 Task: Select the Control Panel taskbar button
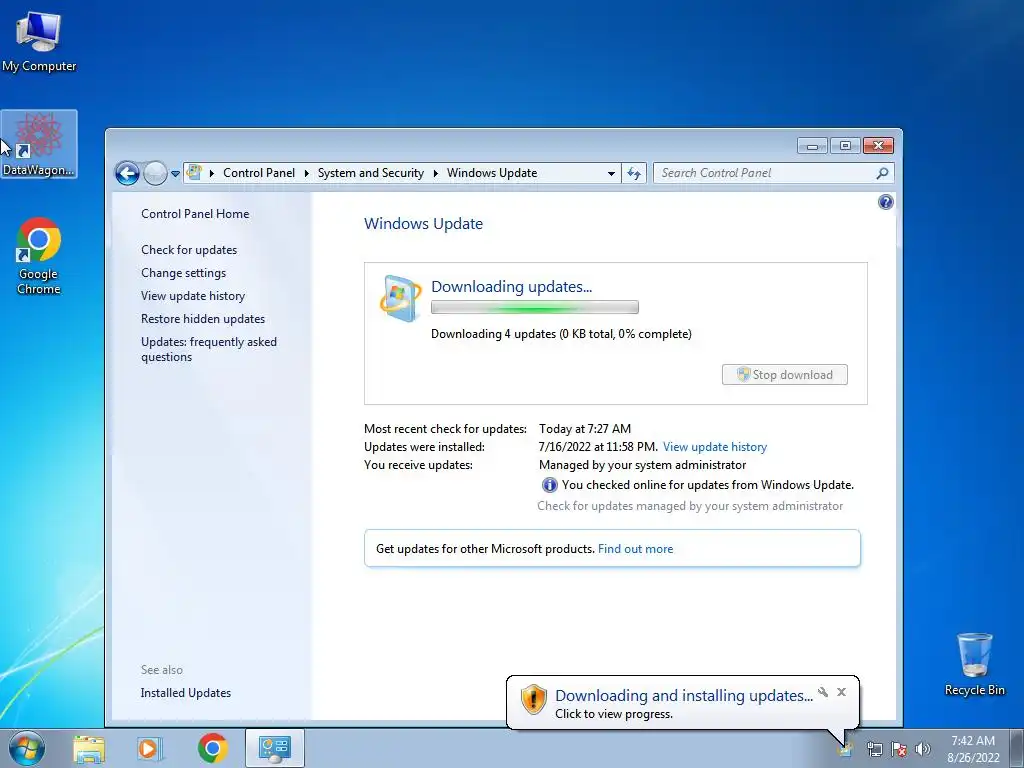click(x=275, y=748)
